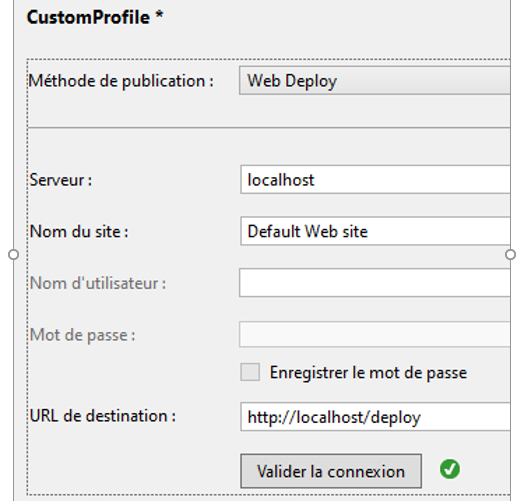Click the 'Enregistrer le mot de passe' label text

pos(368,373)
